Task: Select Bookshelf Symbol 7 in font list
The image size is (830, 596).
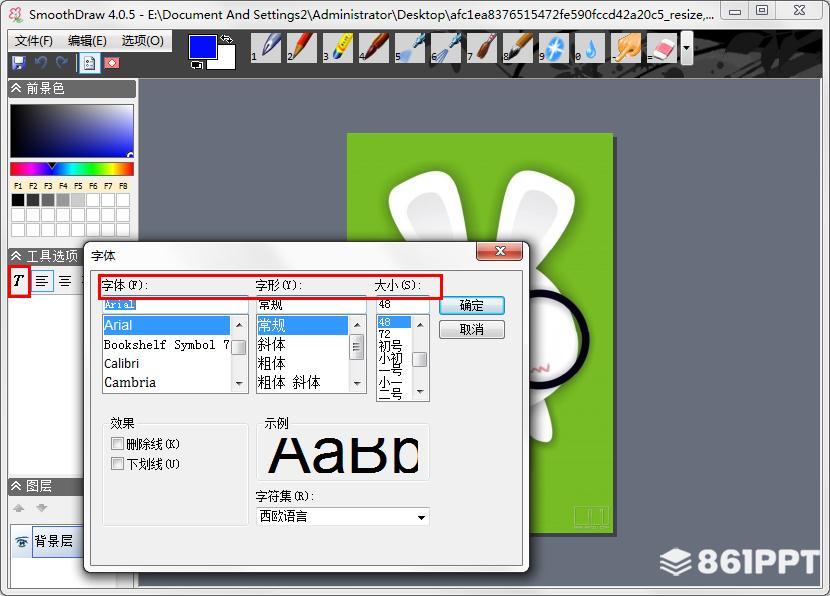Action: (166, 345)
